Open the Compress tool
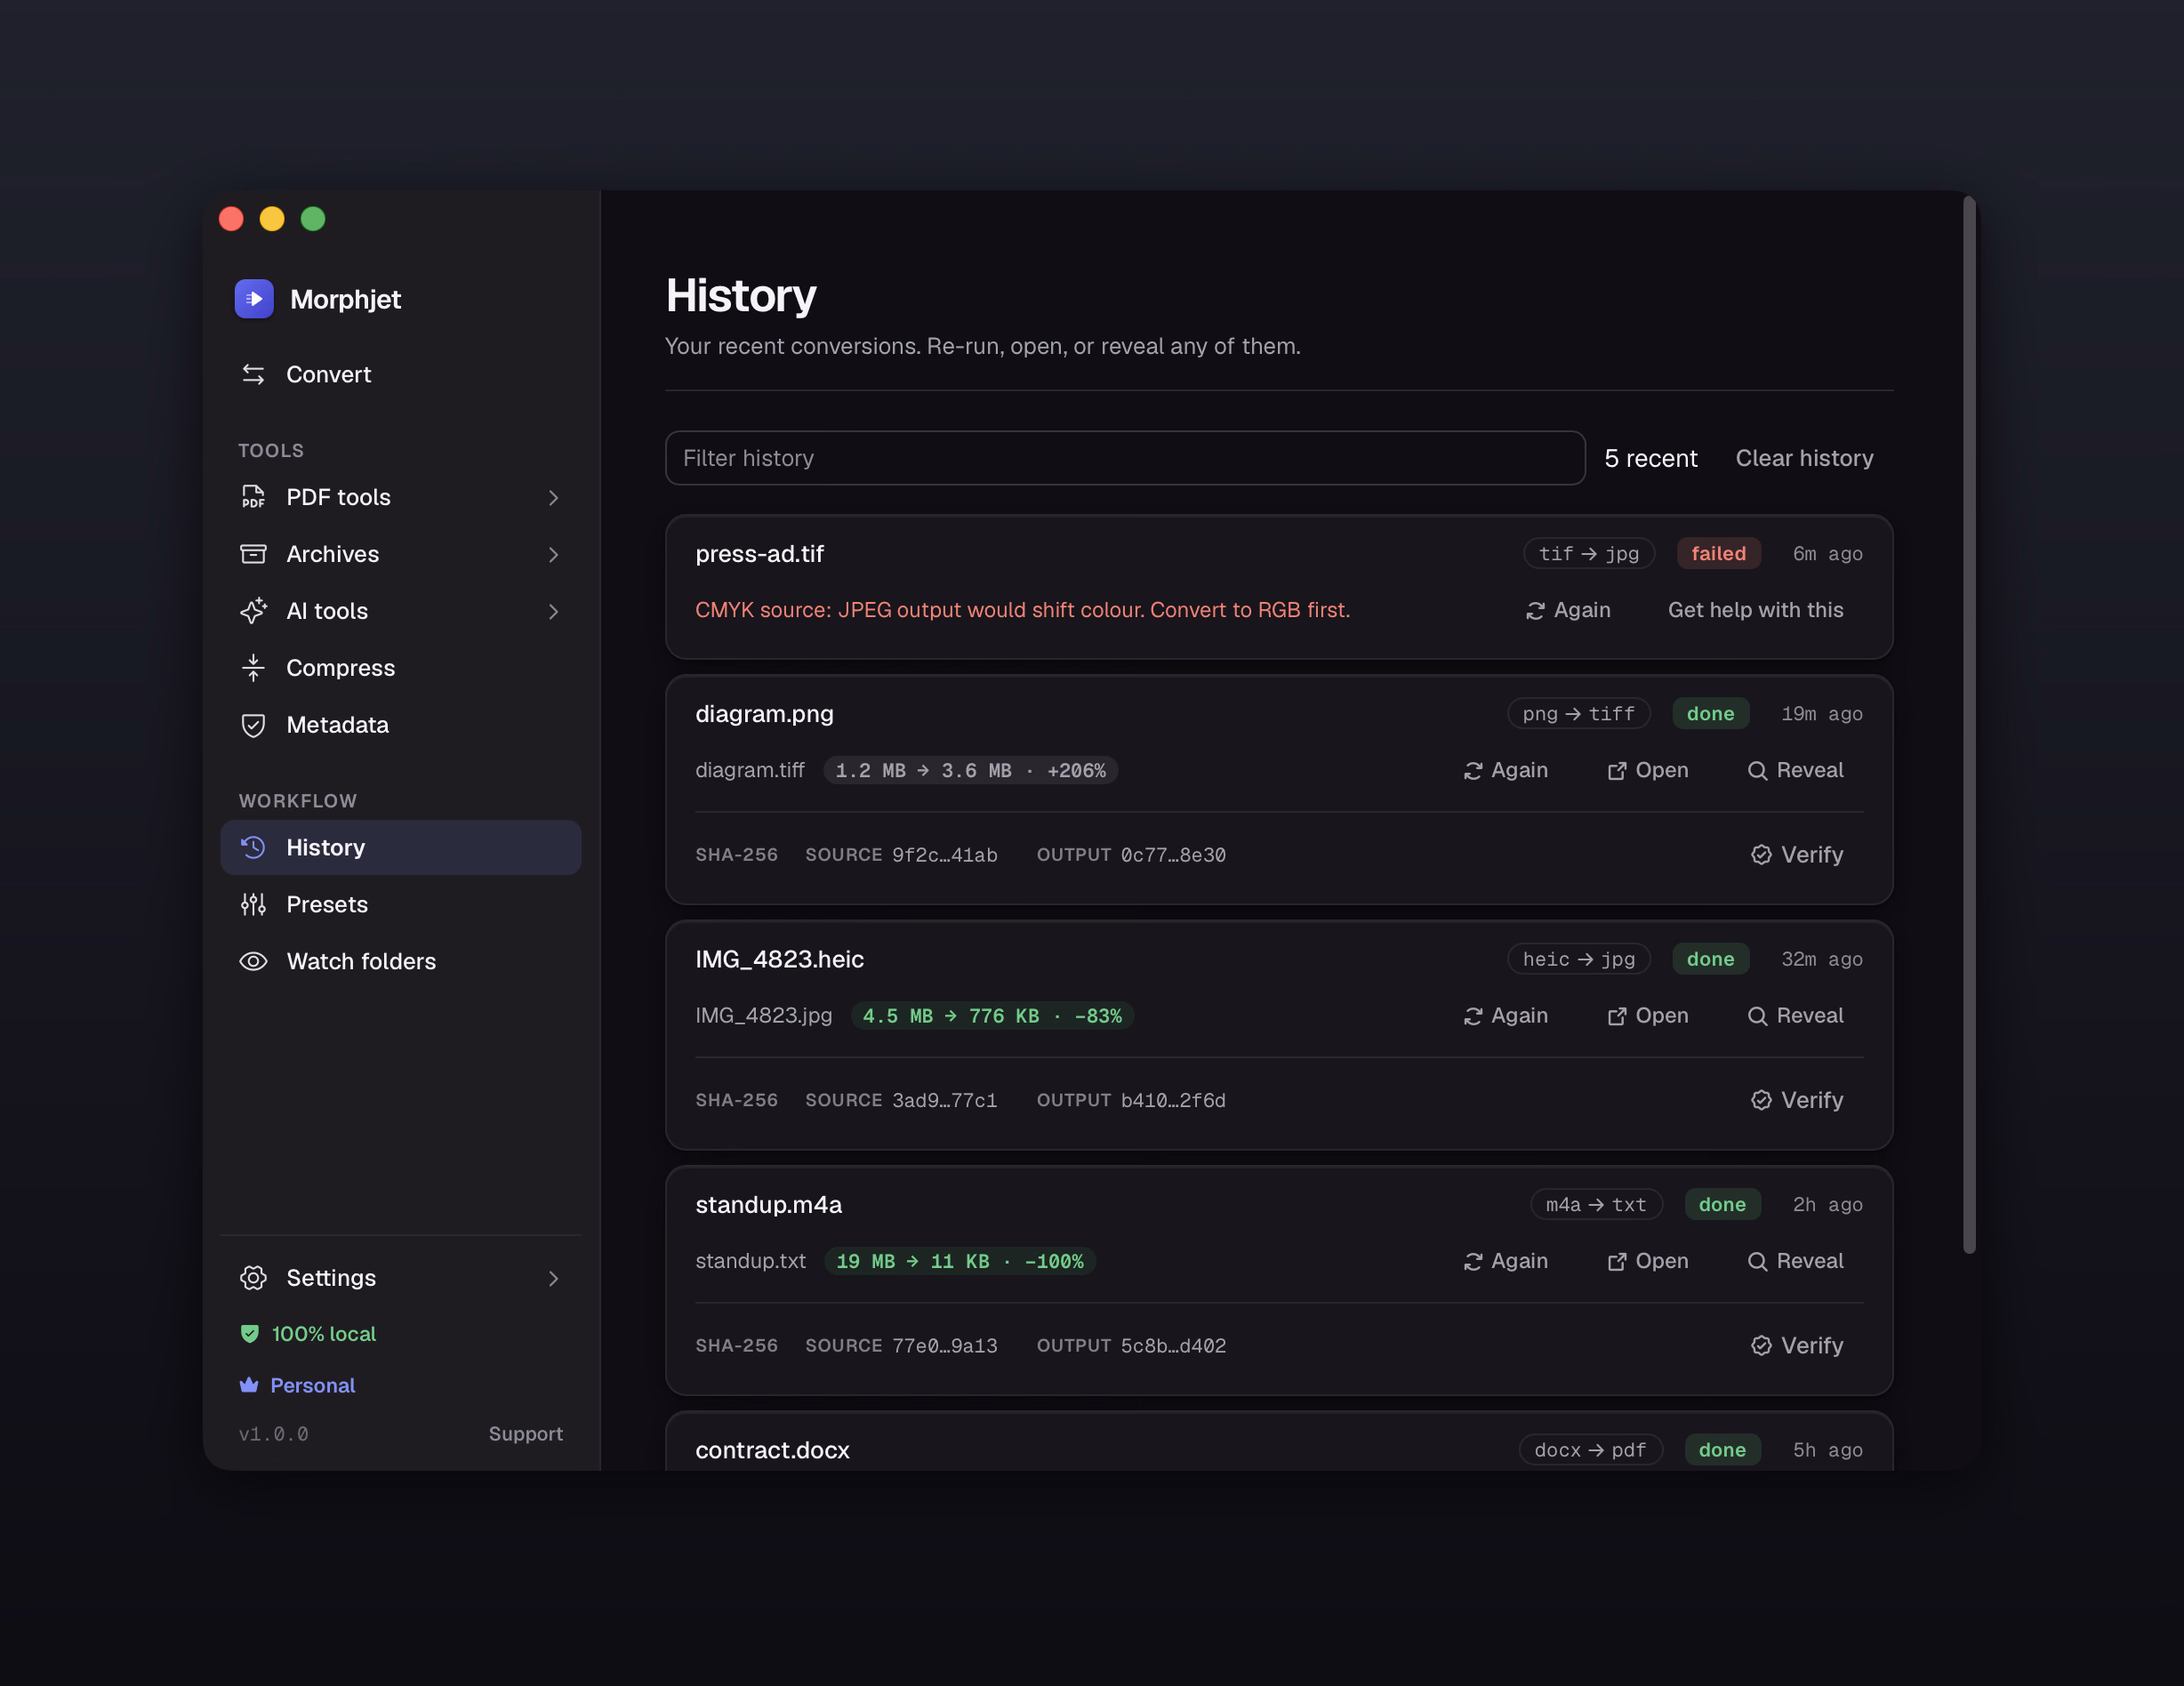 (x=400, y=668)
